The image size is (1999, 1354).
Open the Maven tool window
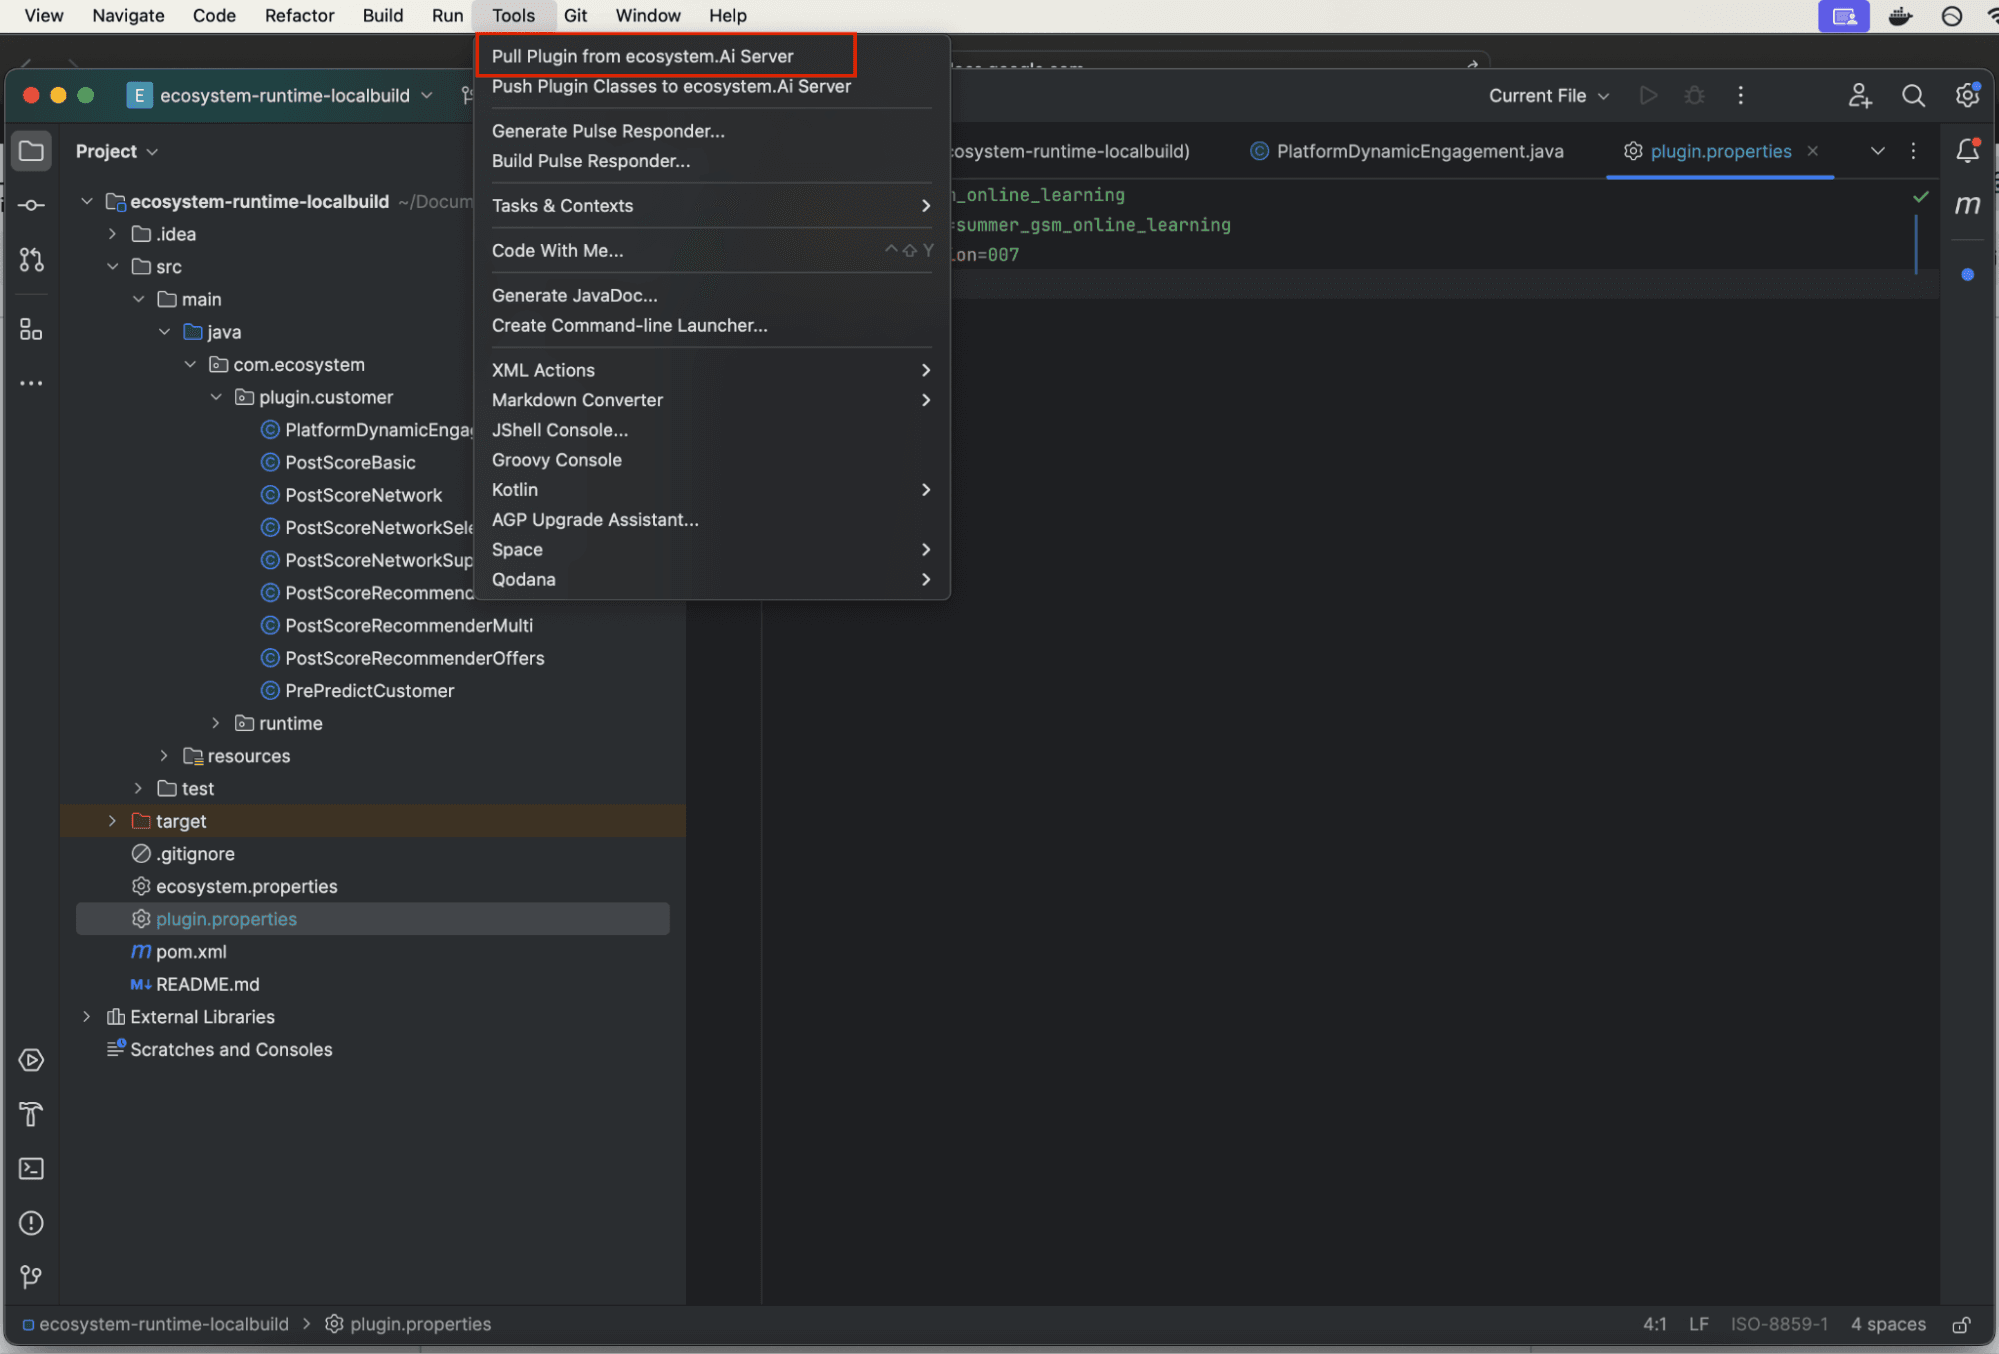(1966, 205)
